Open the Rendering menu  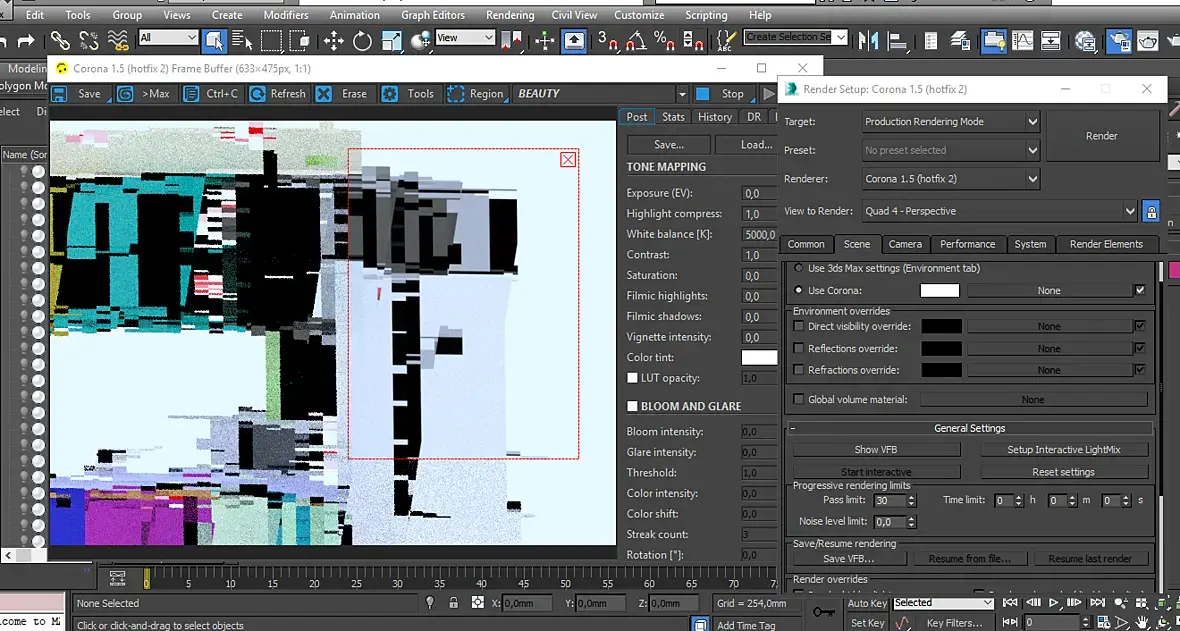coord(509,15)
